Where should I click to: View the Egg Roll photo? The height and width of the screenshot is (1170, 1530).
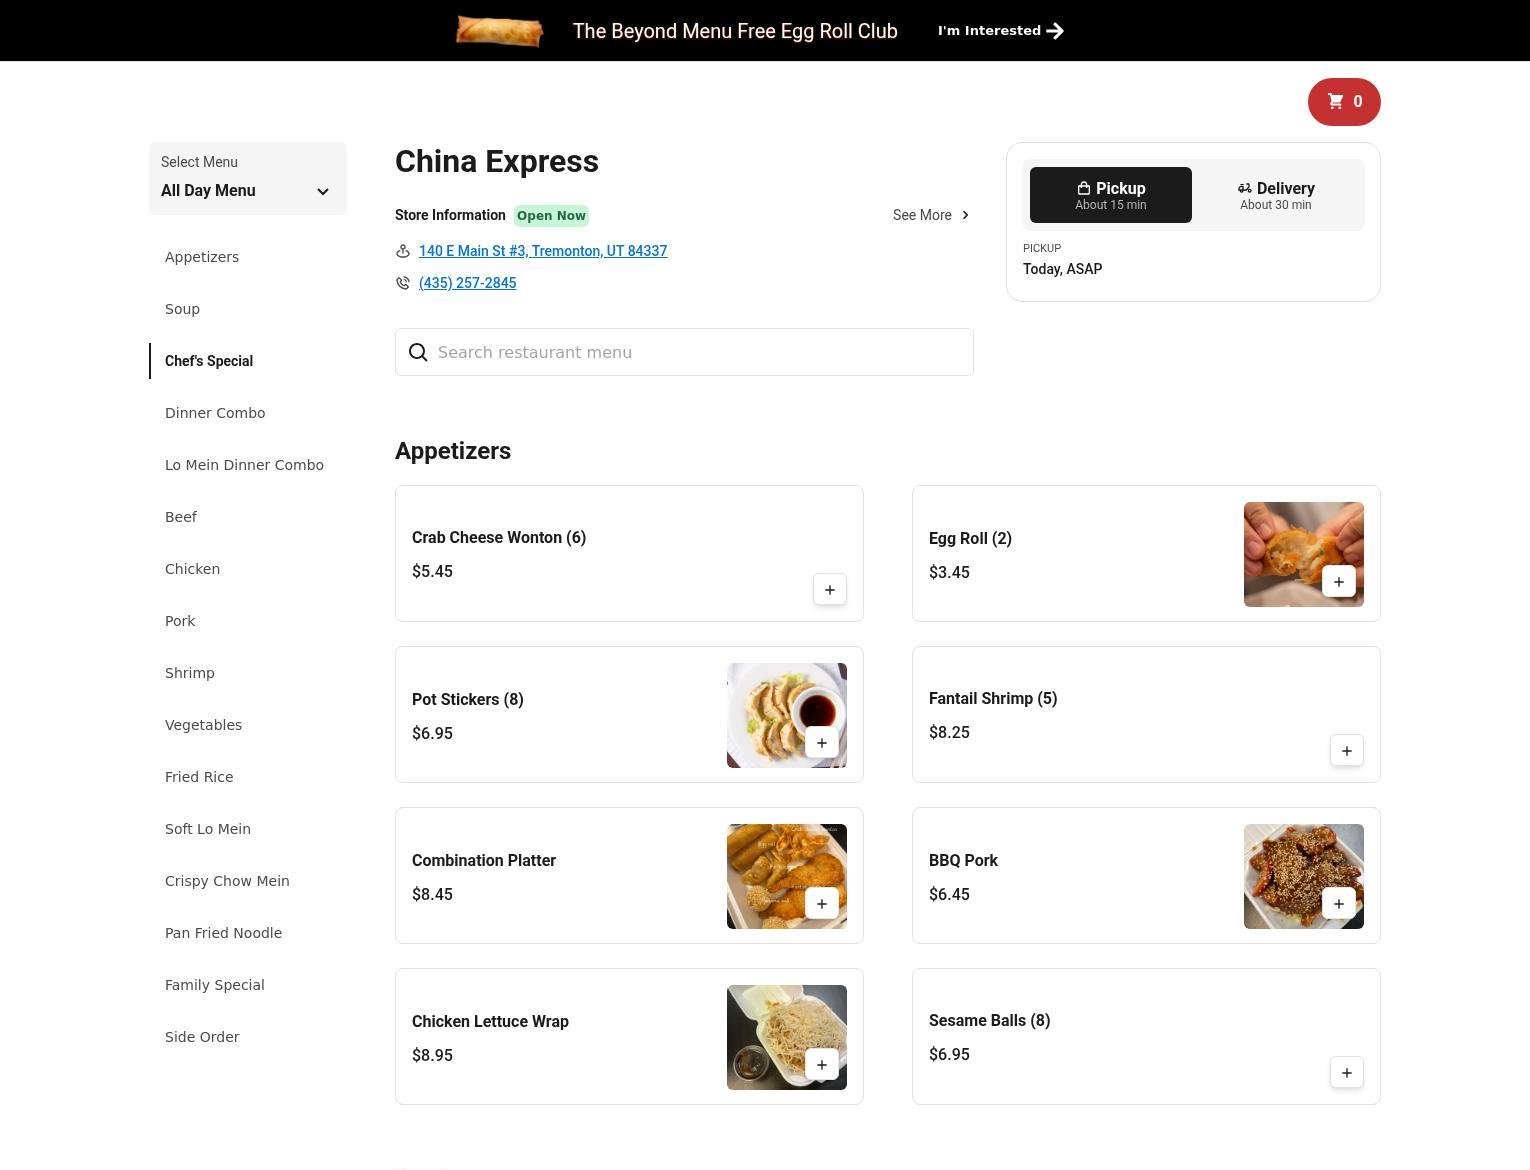coord(1304,554)
